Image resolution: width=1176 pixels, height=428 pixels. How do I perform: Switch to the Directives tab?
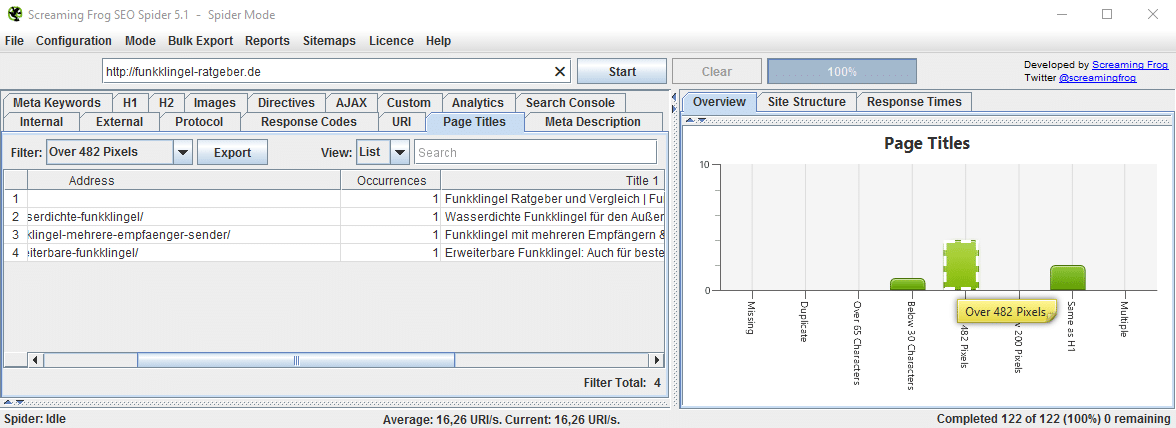pos(286,103)
